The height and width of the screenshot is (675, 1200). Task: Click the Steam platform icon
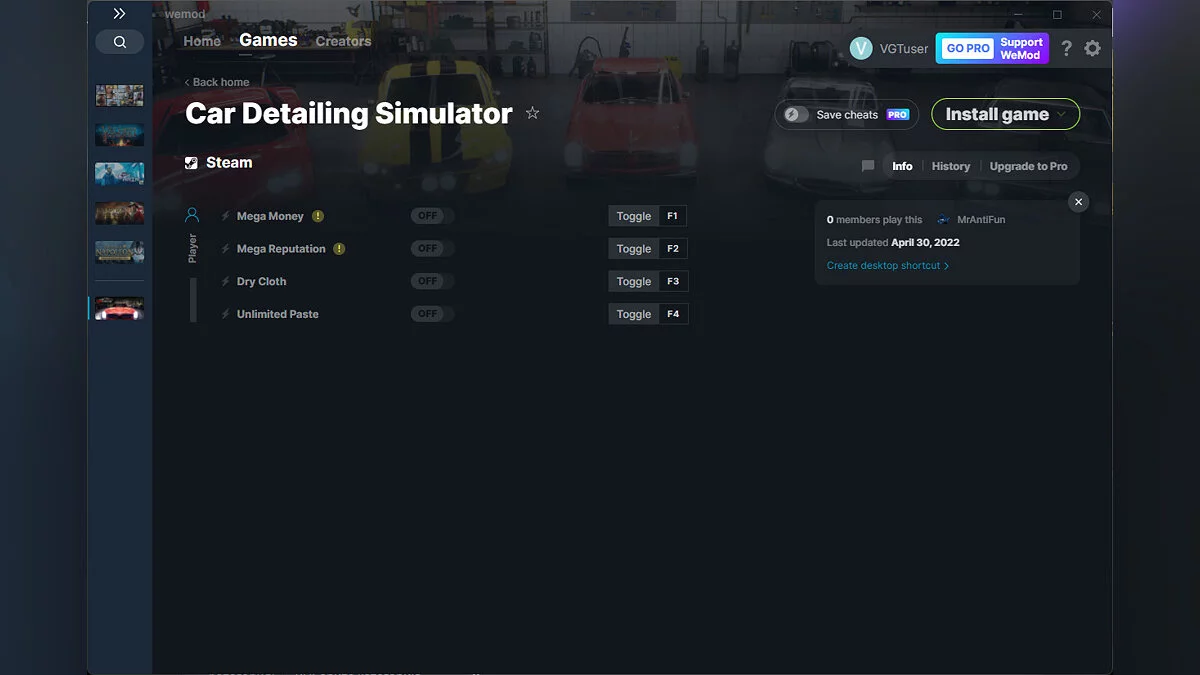click(x=190, y=162)
